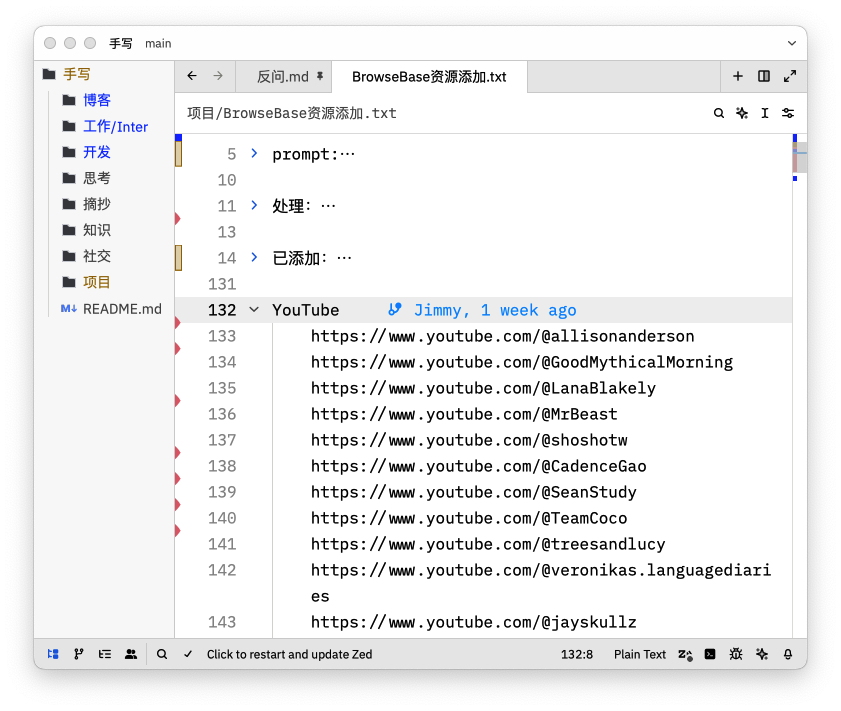Open the terminal panel icon

[710, 654]
